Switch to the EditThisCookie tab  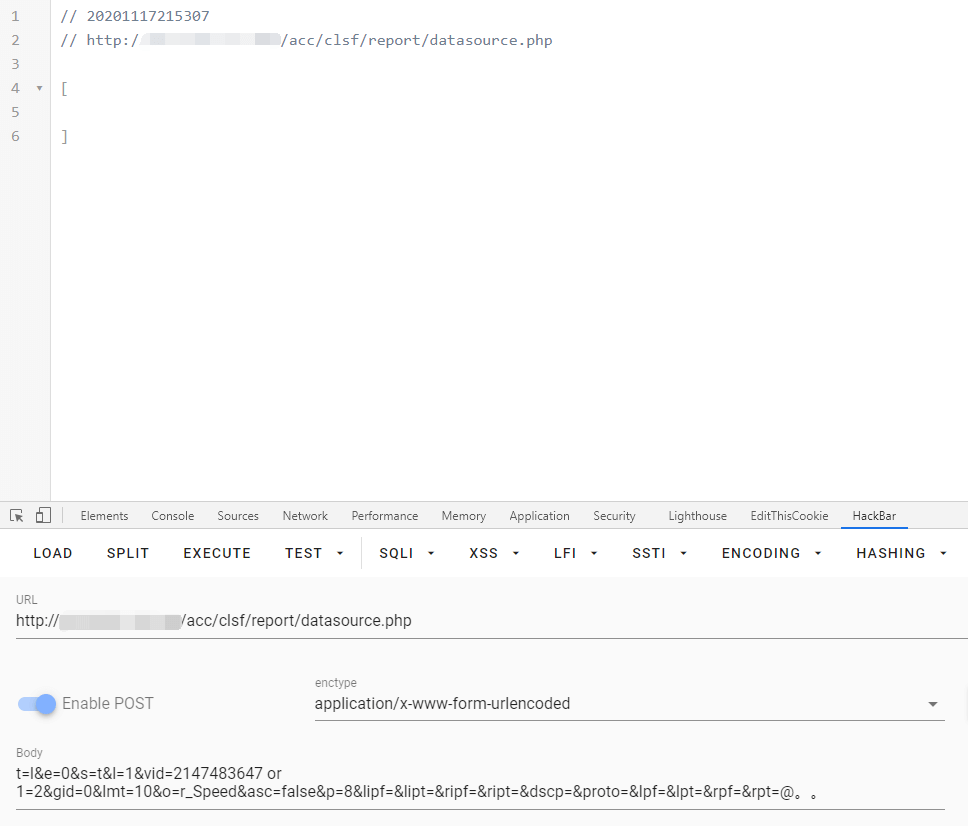coord(789,516)
